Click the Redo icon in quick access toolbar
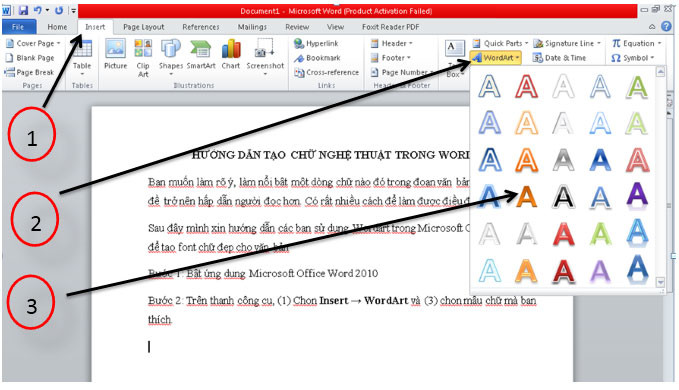This screenshot has height=390, width=679. [x=59, y=10]
